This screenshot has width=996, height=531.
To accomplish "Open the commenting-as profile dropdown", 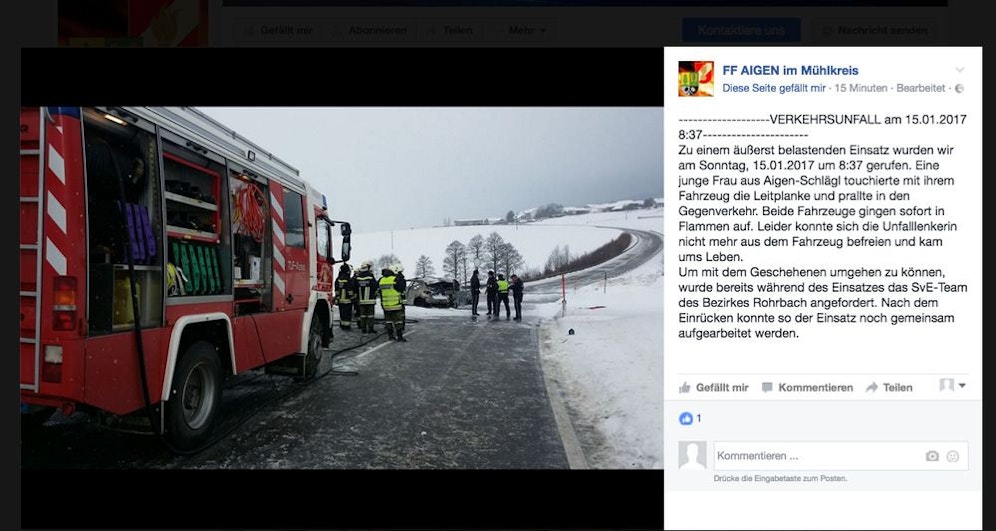I will [x=953, y=386].
